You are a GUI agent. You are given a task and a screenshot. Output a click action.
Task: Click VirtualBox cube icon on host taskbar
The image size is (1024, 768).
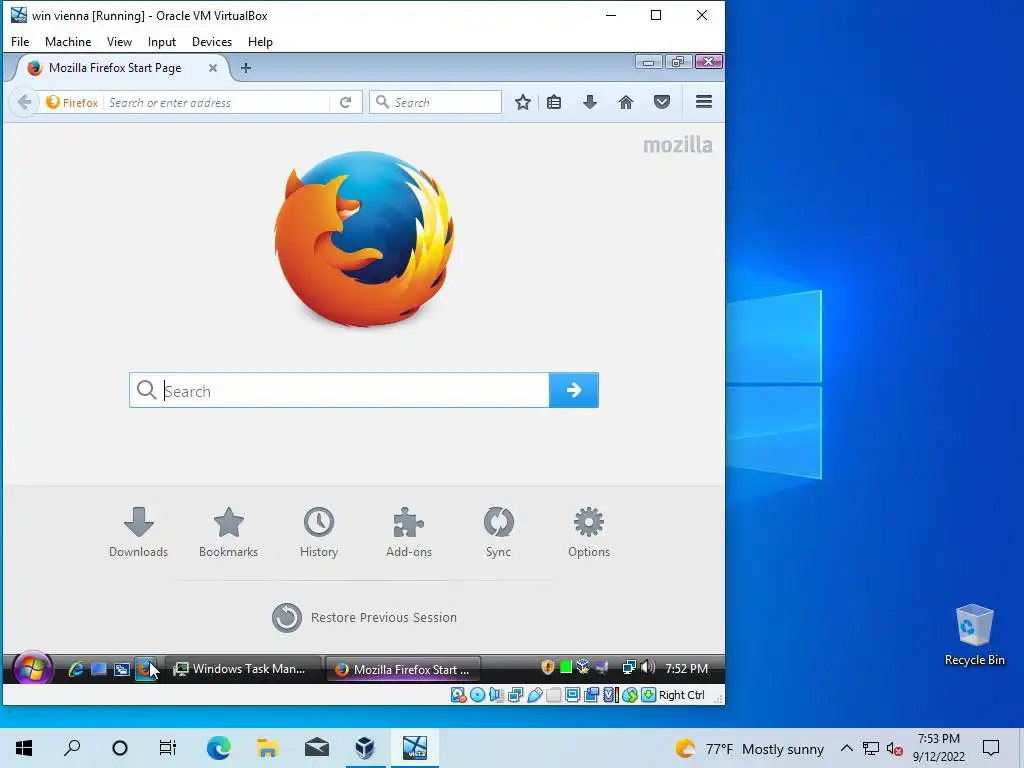click(x=365, y=748)
